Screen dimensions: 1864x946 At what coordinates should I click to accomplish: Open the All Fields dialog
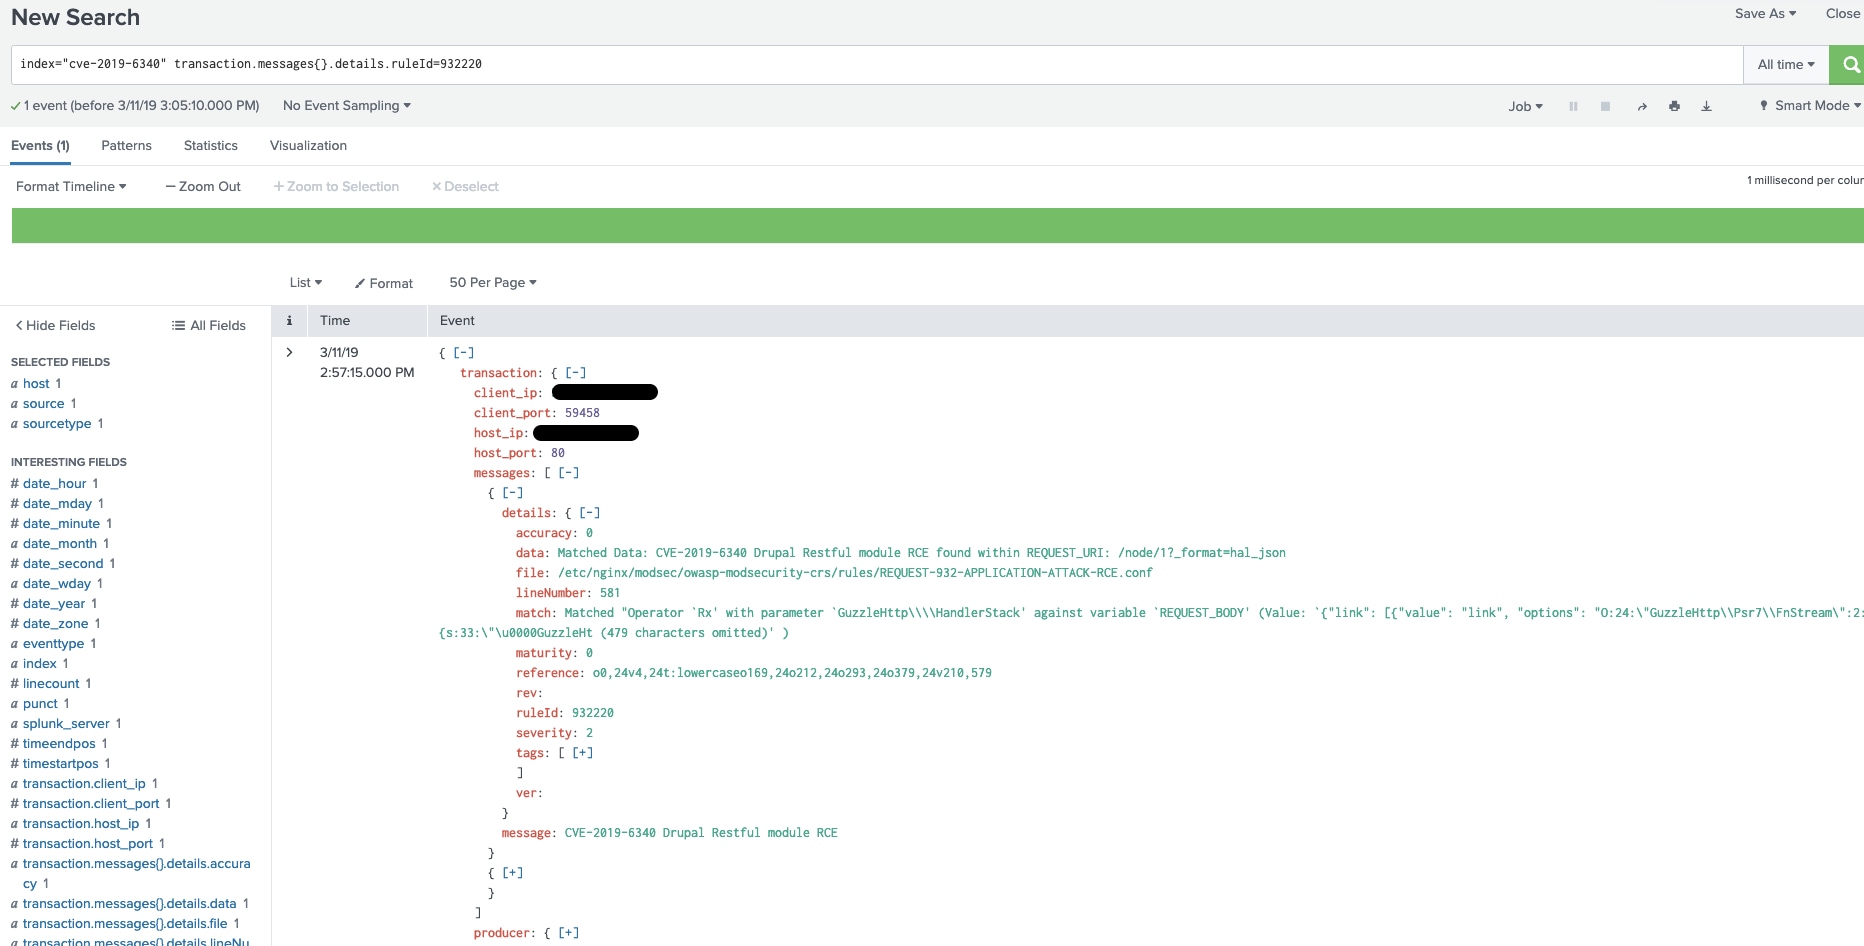click(208, 325)
